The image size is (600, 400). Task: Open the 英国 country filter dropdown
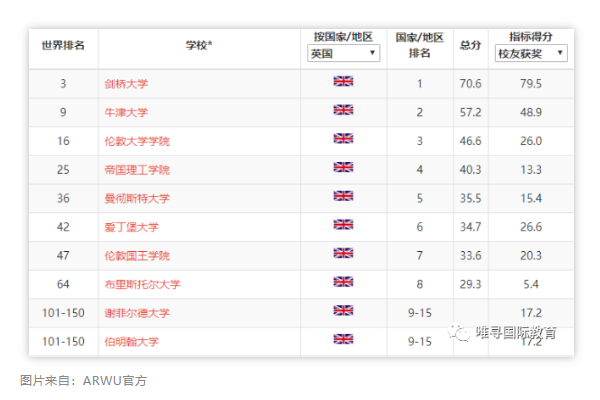pos(343,53)
